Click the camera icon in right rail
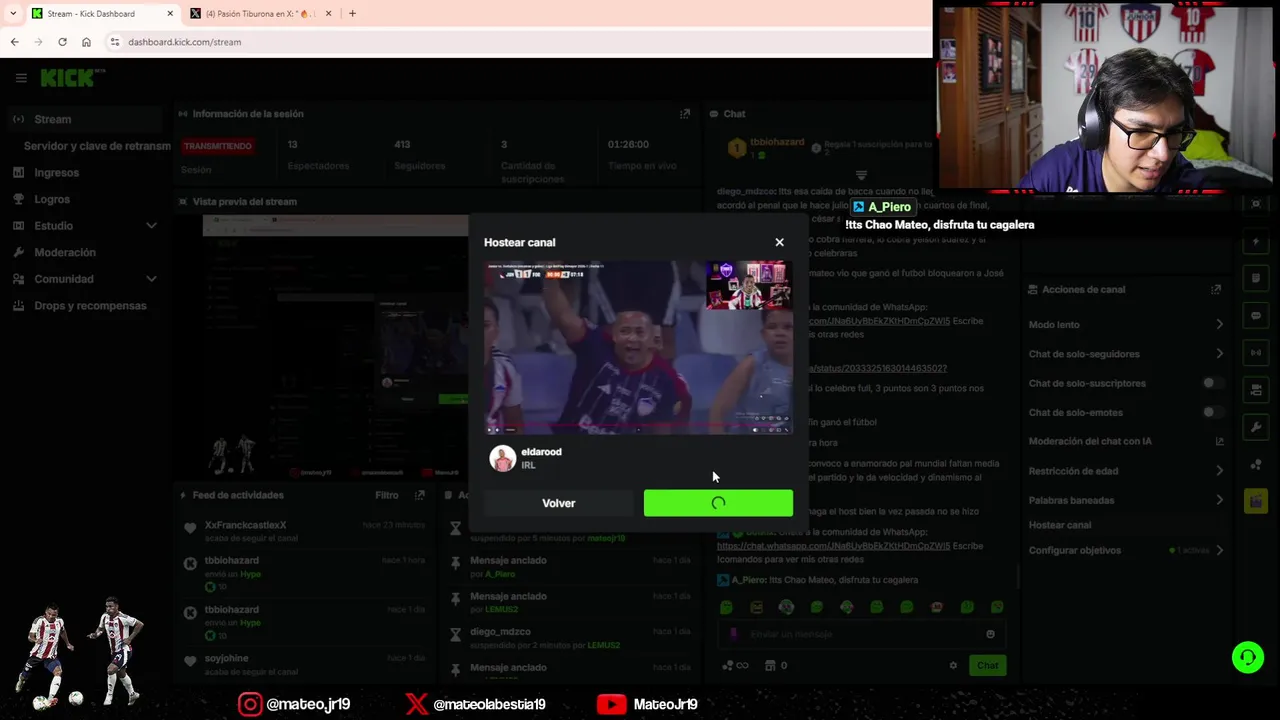 (x=1256, y=389)
